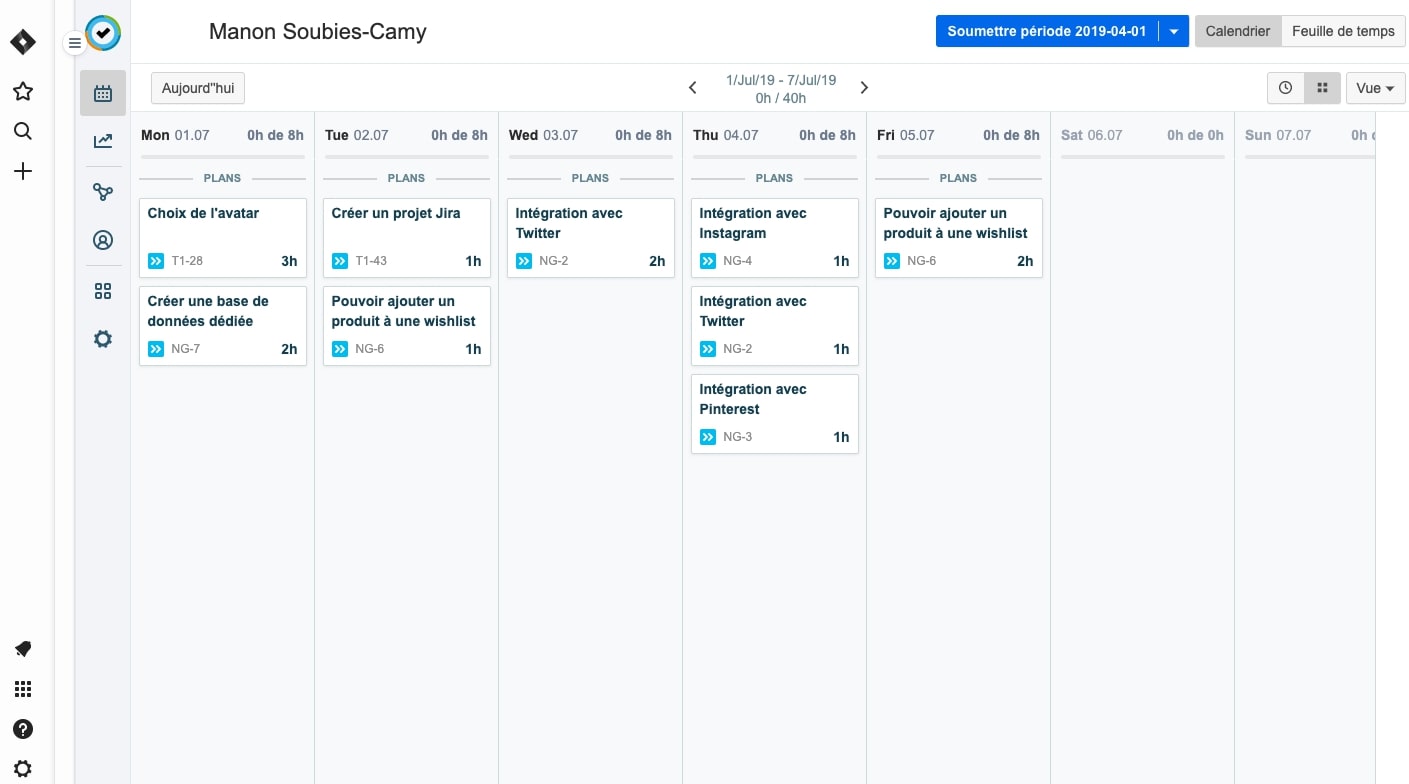The height and width of the screenshot is (784, 1409).
Task: Go to the next week arrow
Action: (864, 88)
